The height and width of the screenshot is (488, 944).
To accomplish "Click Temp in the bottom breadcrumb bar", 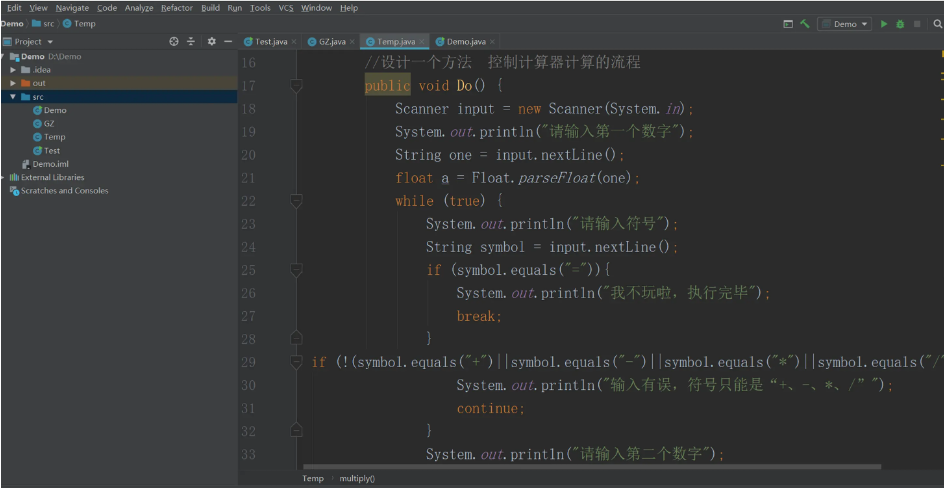I will point(312,479).
